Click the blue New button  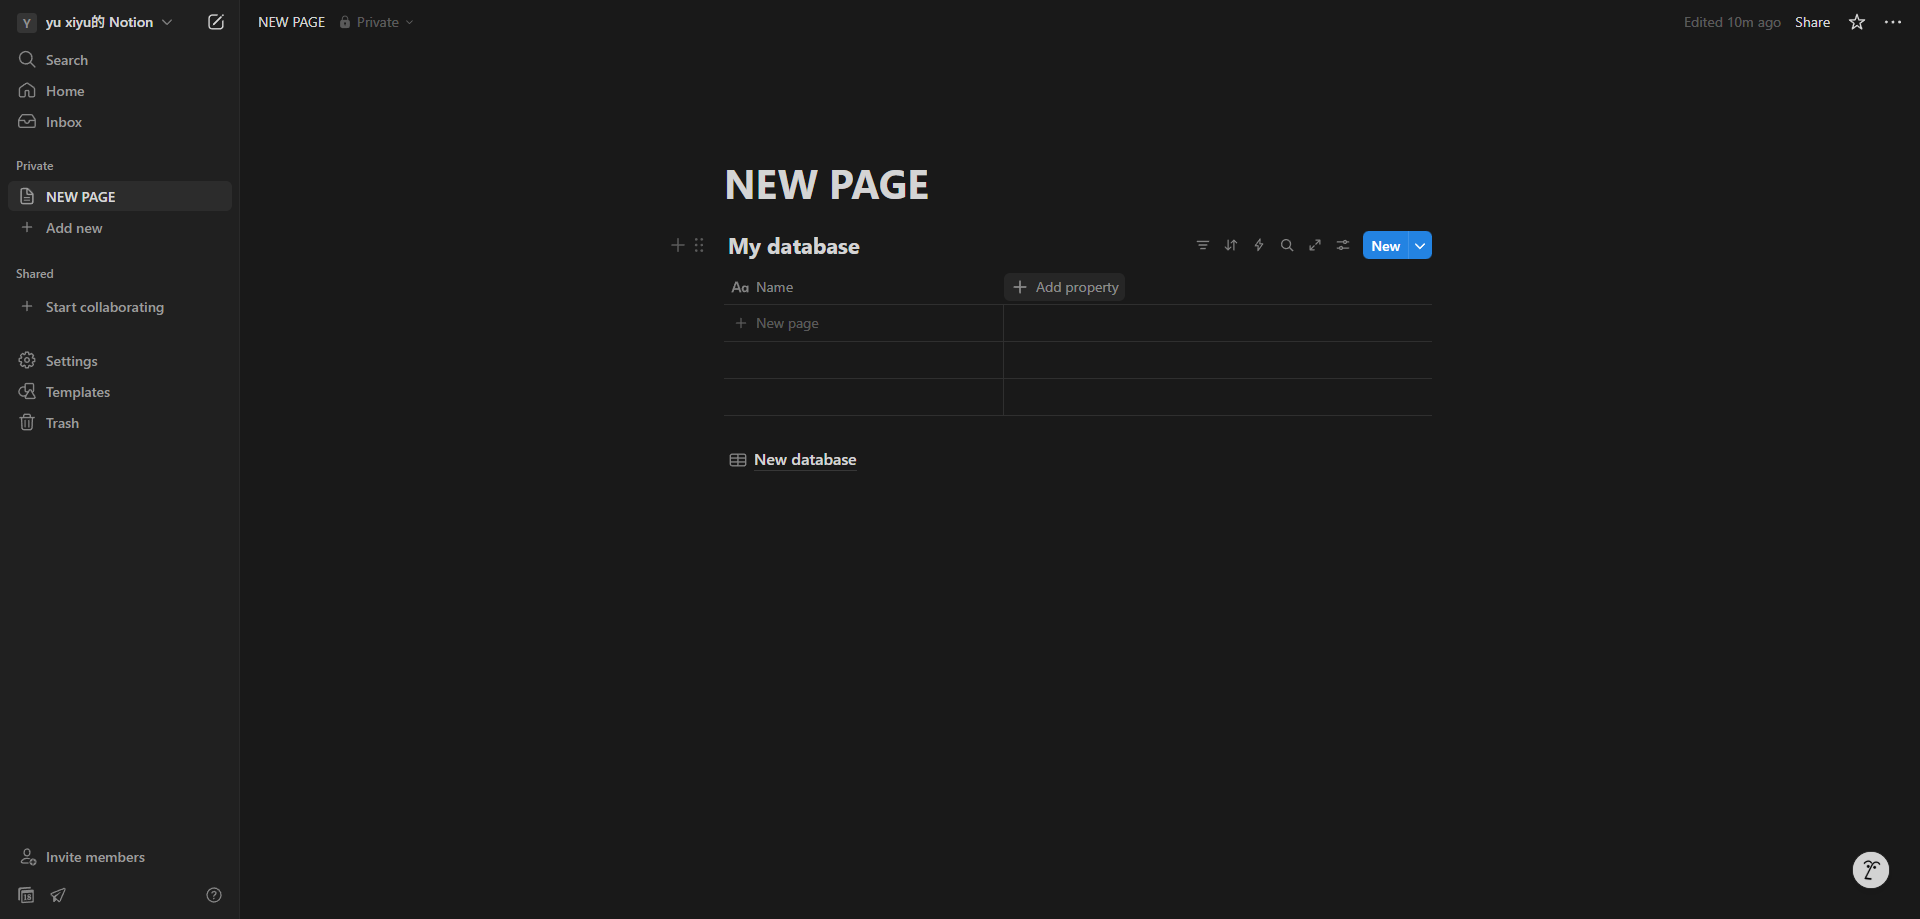coord(1385,246)
